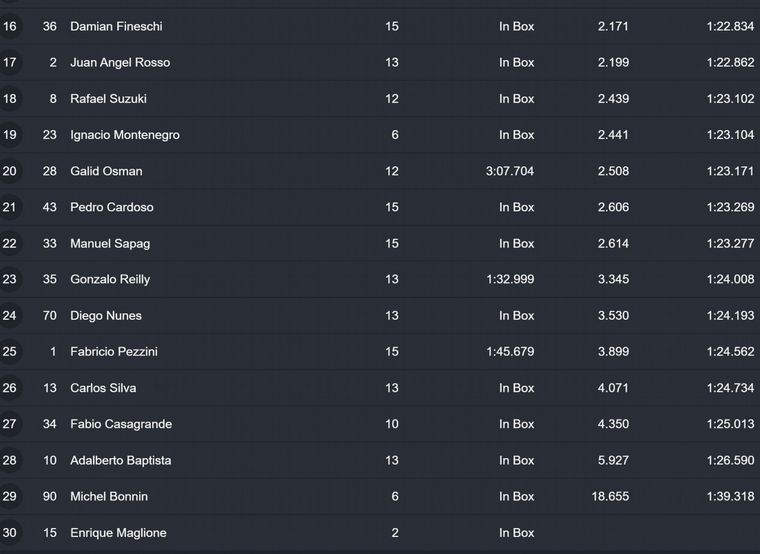Click the position 16 circle badge
This screenshot has width=760, height=554.
pos(10,26)
